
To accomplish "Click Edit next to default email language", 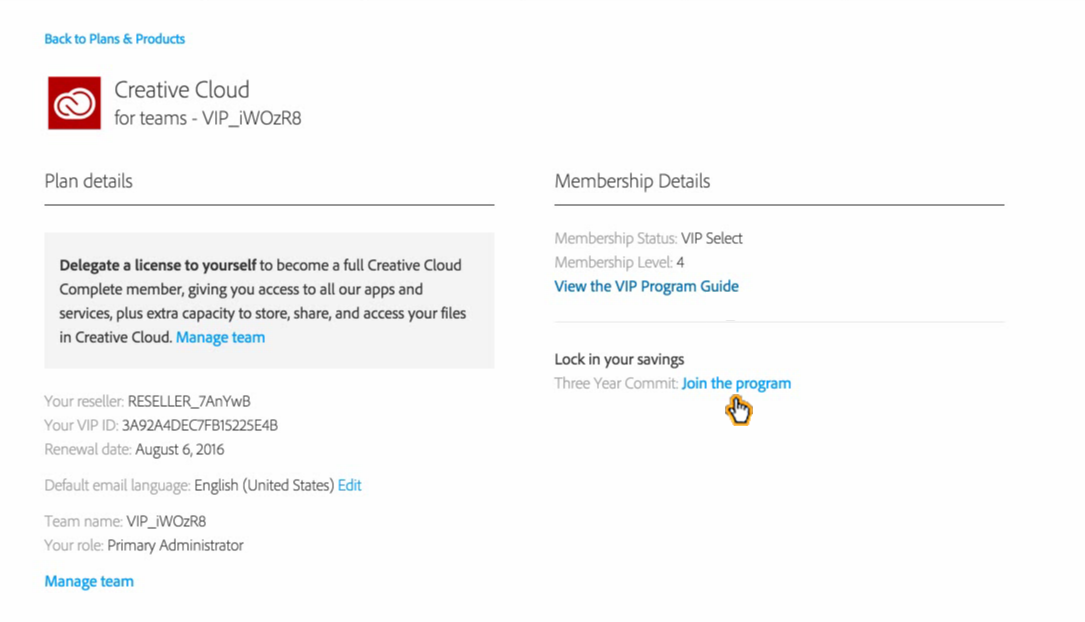I will coord(349,485).
